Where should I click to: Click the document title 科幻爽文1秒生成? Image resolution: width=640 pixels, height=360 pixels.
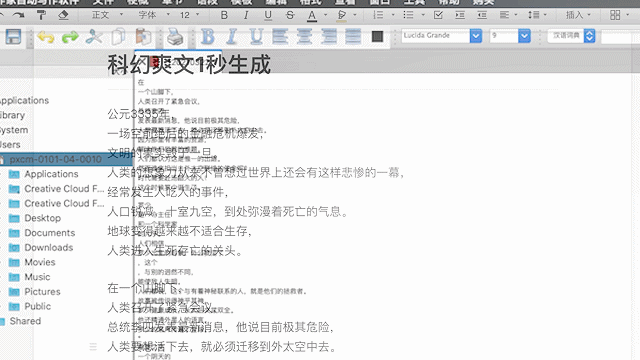click(189, 64)
